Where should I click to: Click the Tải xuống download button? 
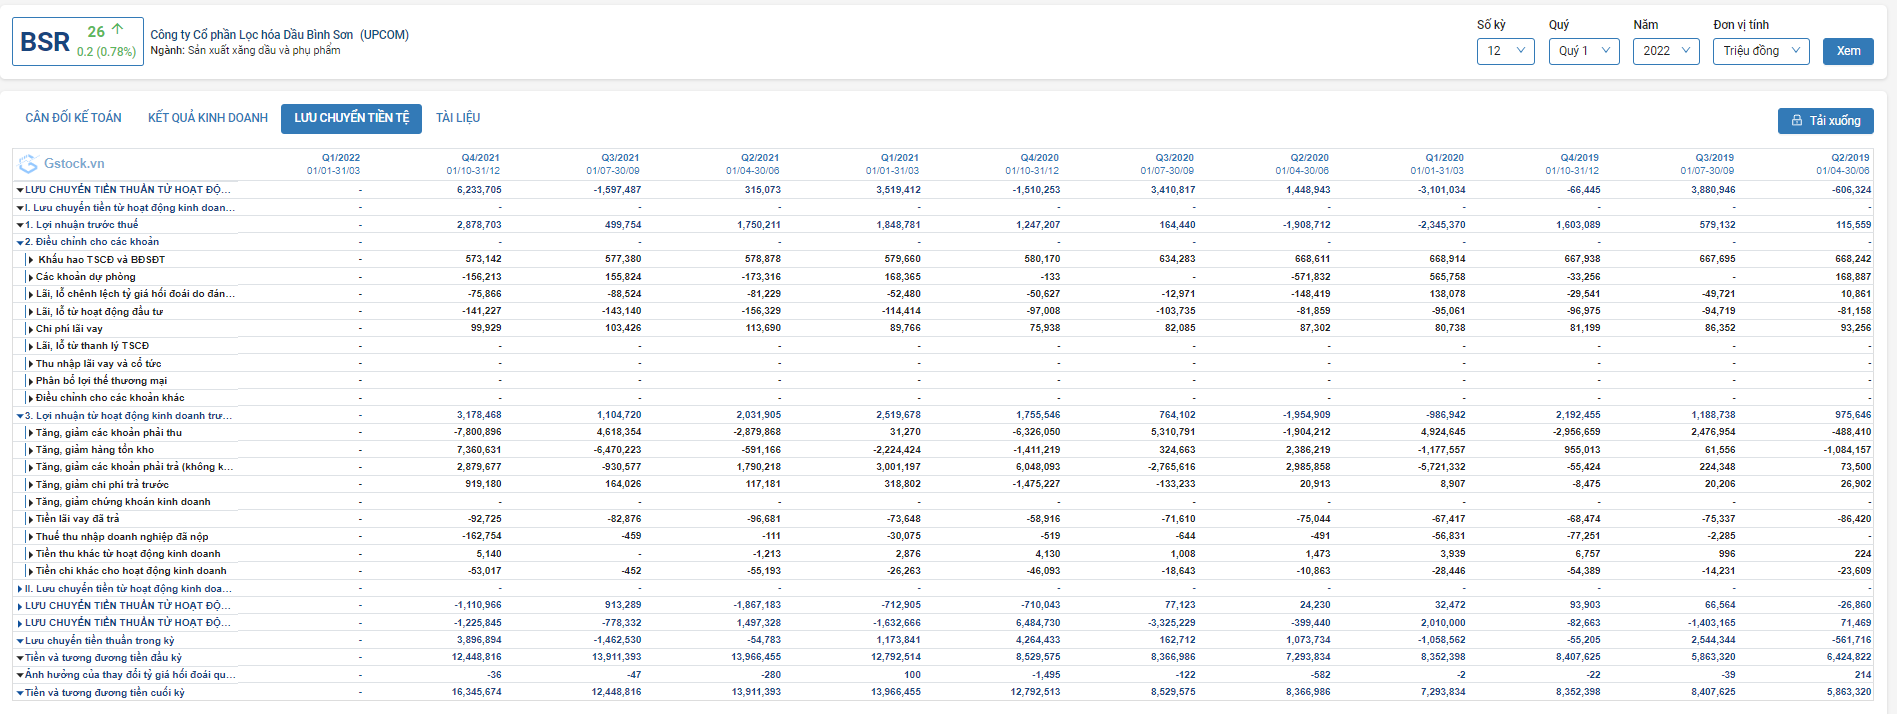[1825, 121]
